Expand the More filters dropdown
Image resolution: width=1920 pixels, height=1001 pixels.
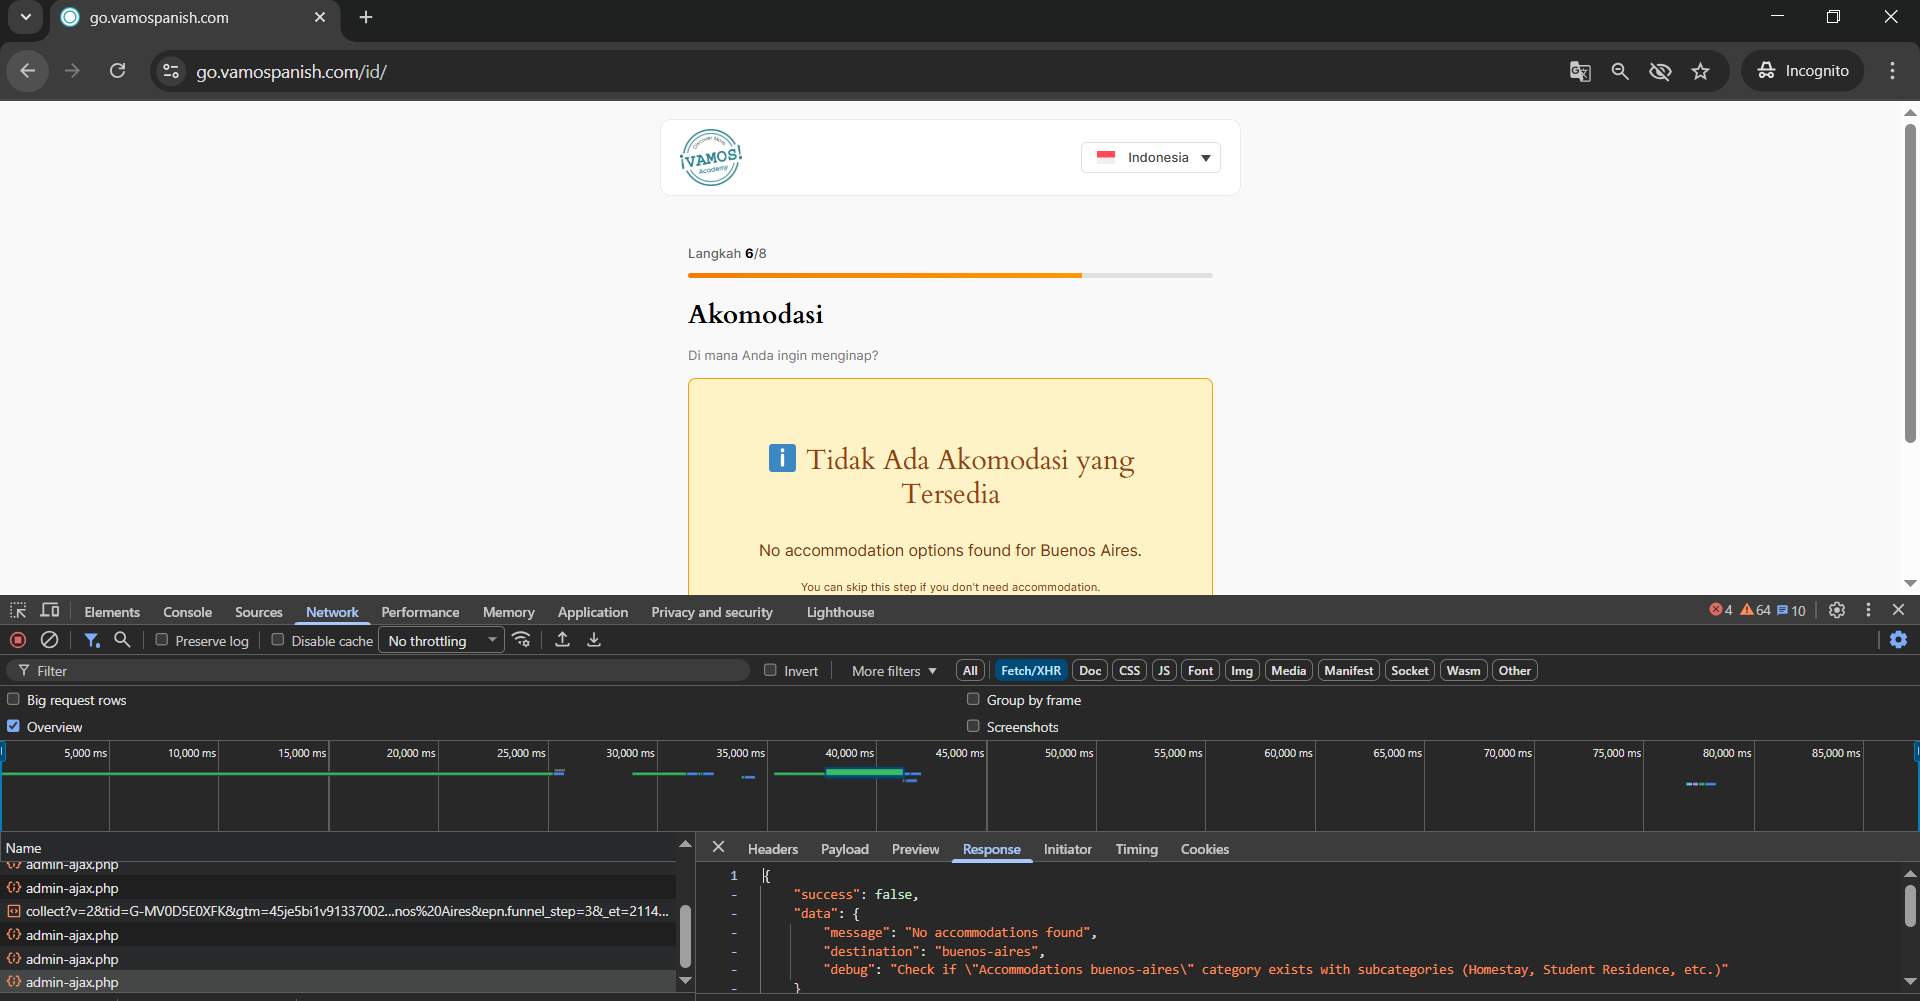pos(894,671)
